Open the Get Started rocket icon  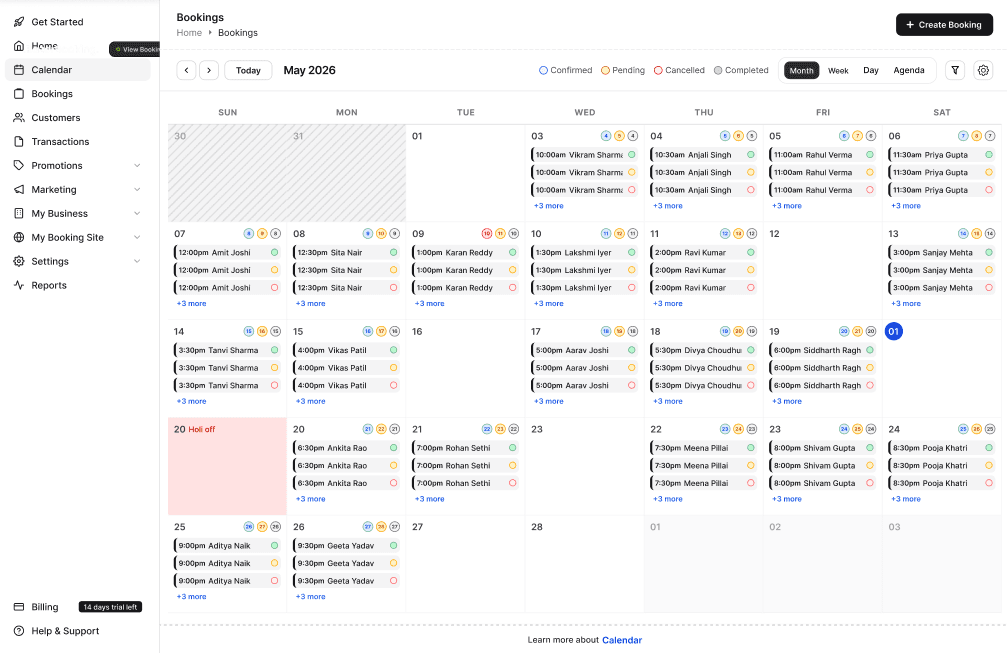[x=19, y=22]
